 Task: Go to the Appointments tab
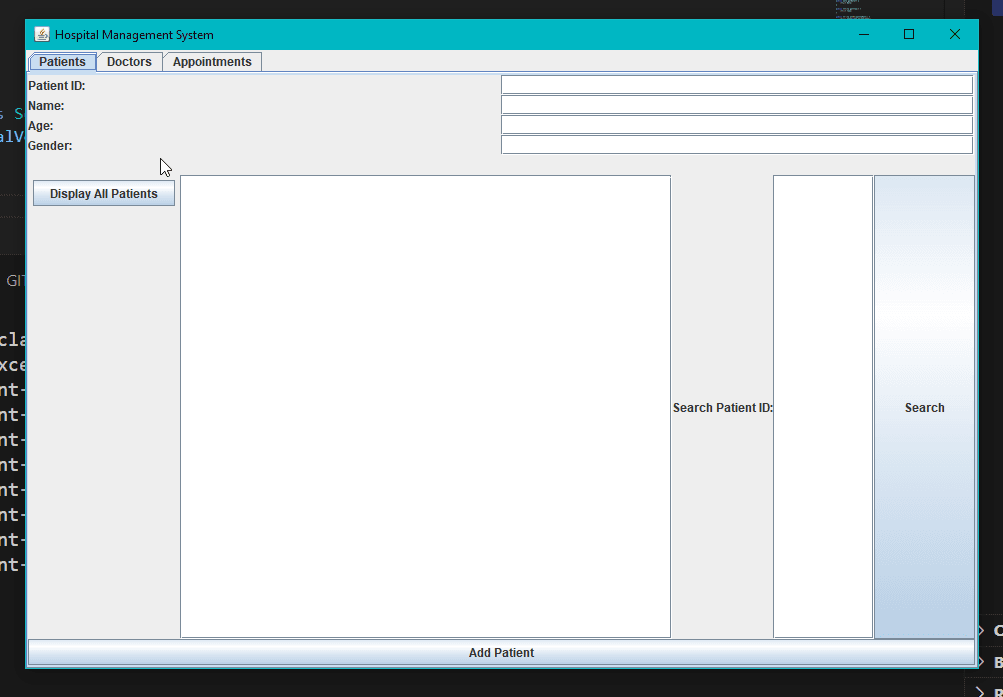pyautogui.click(x=212, y=62)
